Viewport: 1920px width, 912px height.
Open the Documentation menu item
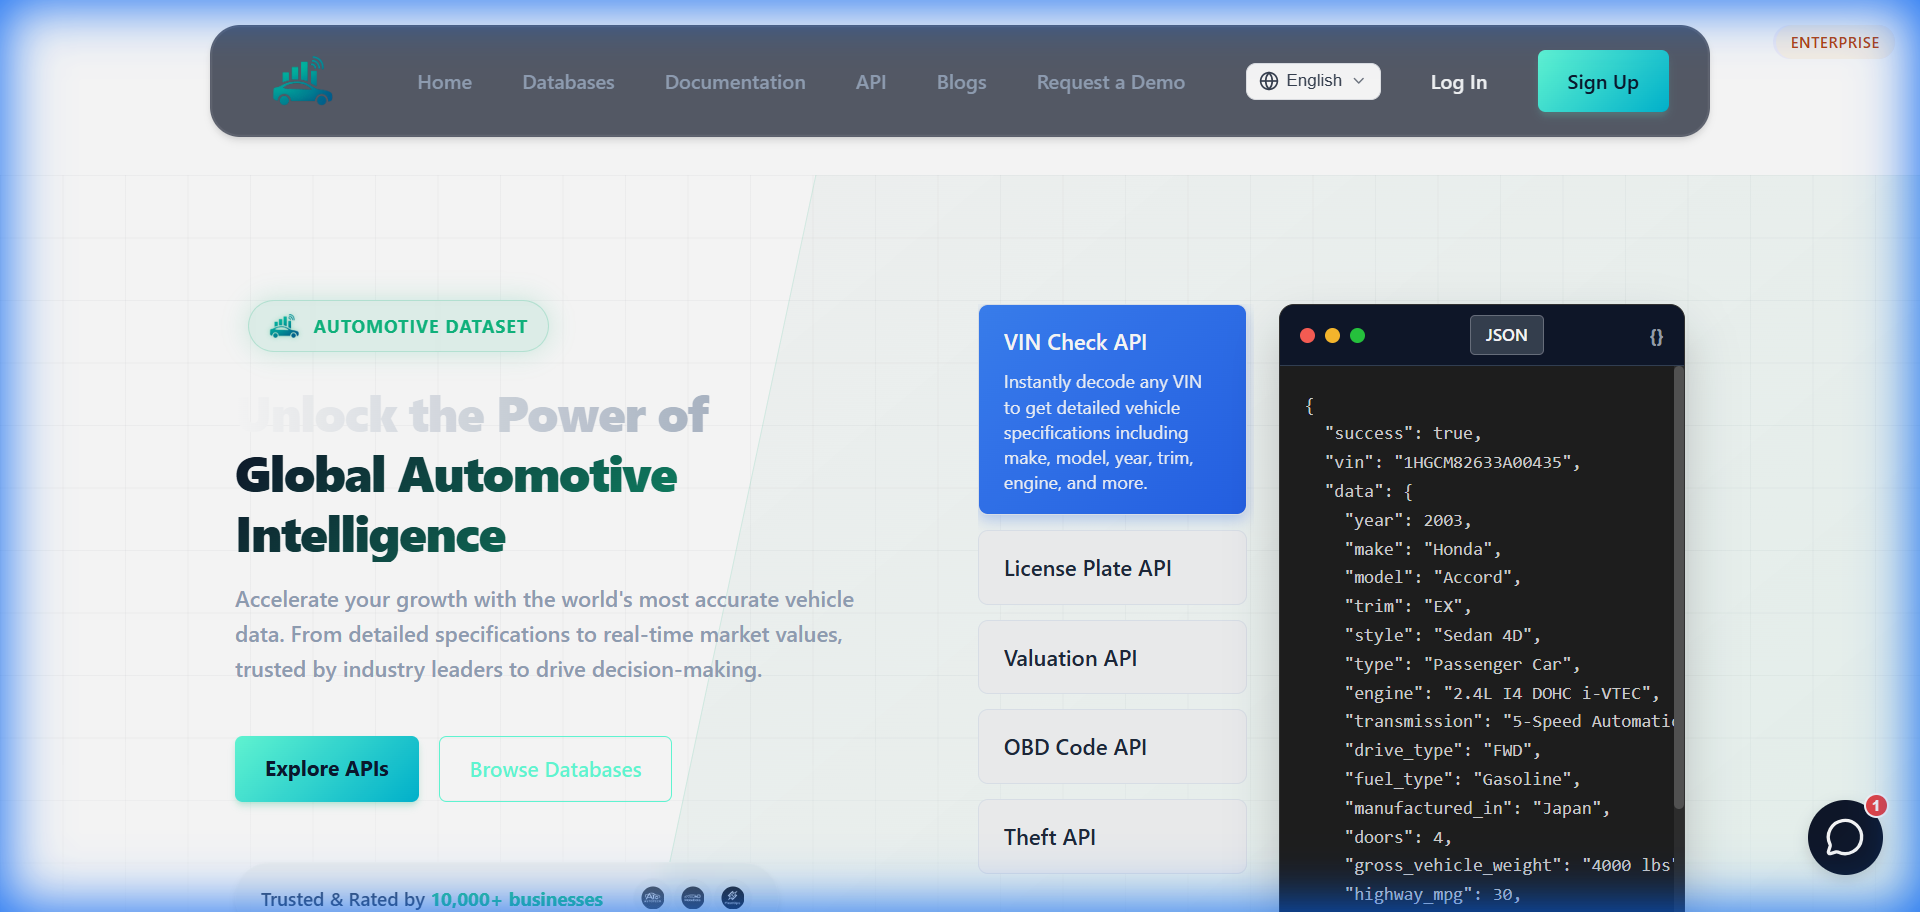[x=735, y=82]
